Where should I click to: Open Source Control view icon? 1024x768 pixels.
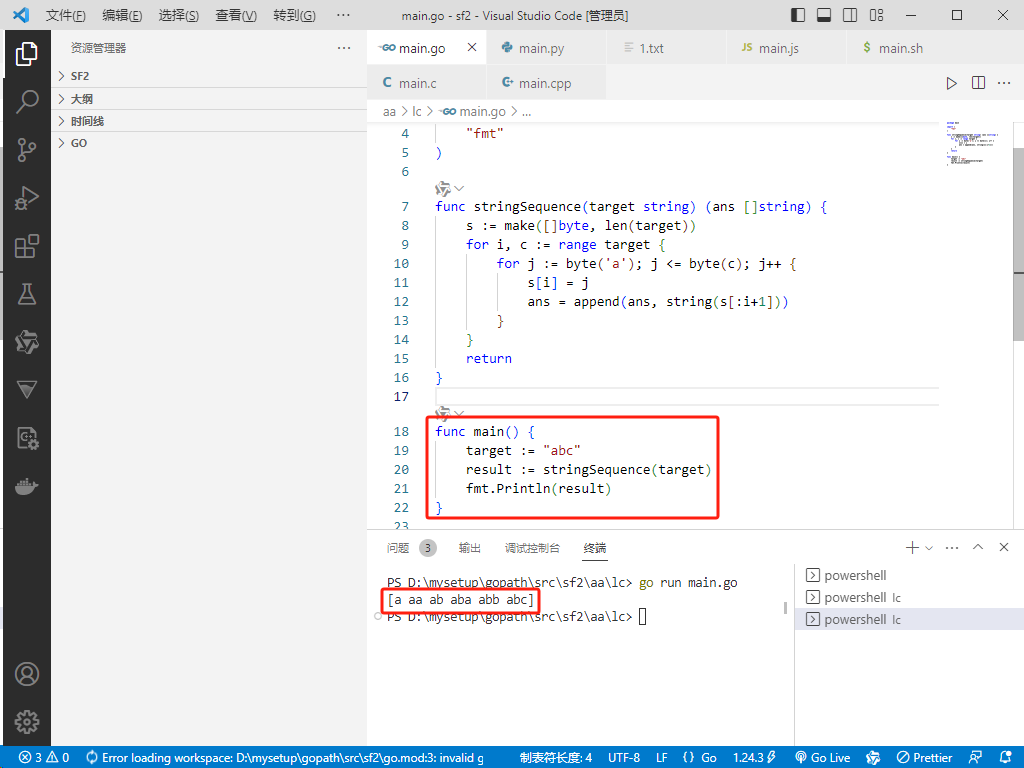tap(27, 150)
